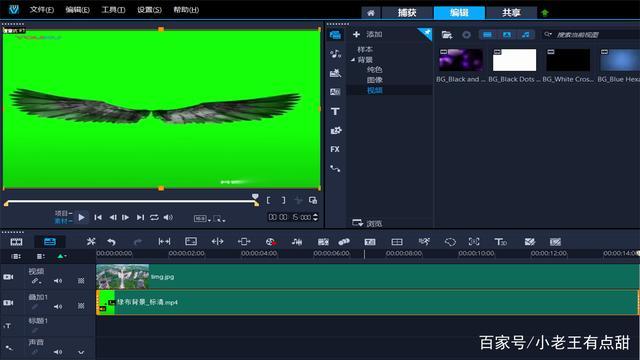The image size is (640, 360).
Task: Toggle repeat playback loop
Action: [x=154, y=218]
